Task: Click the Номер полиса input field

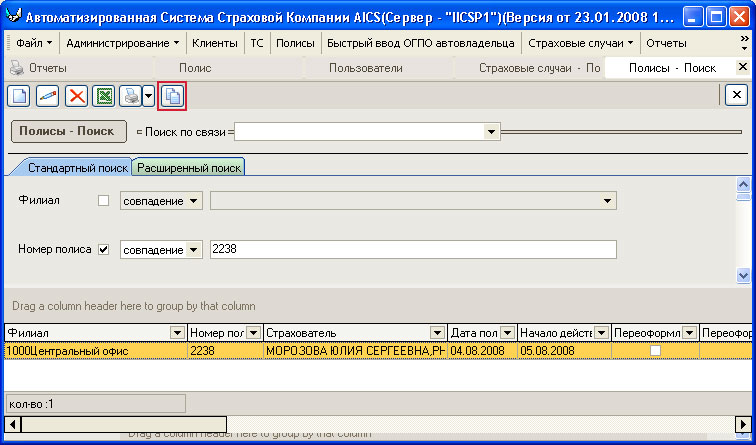Action: click(x=412, y=249)
